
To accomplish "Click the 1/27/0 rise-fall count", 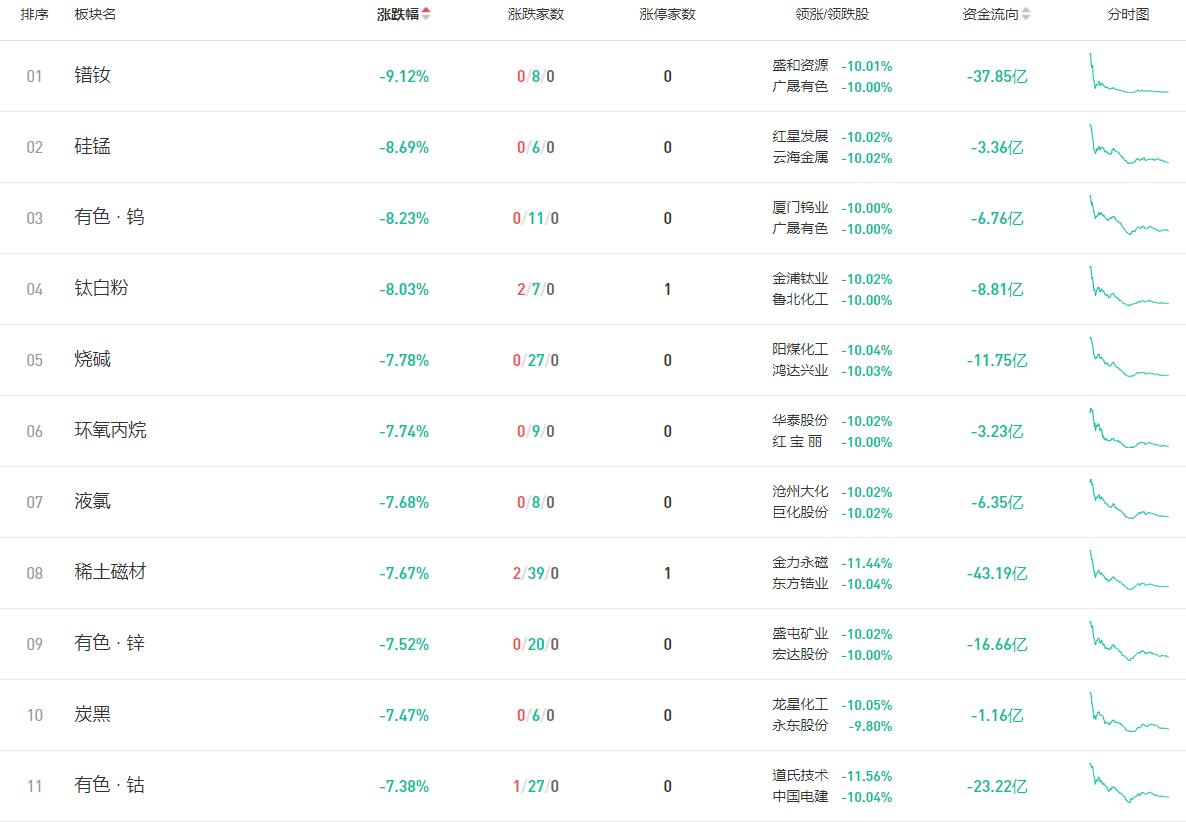I will [x=536, y=787].
